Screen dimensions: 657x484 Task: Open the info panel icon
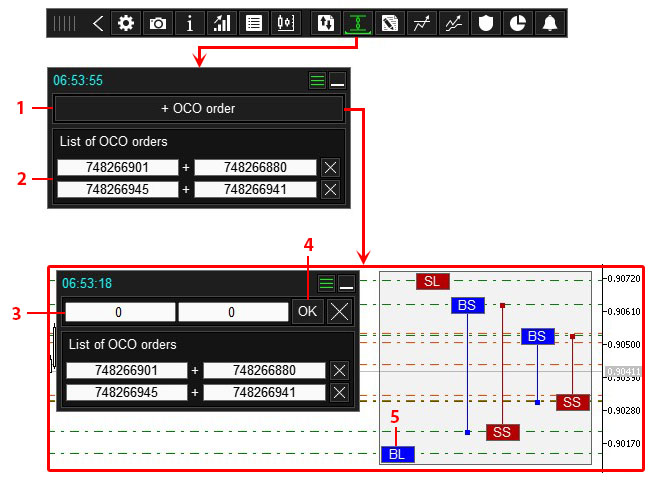pos(190,23)
